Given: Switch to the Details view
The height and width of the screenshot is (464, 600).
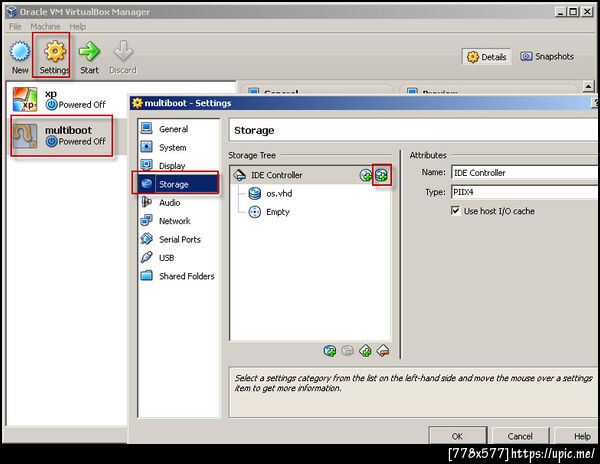Looking at the screenshot, I should click(x=486, y=57).
